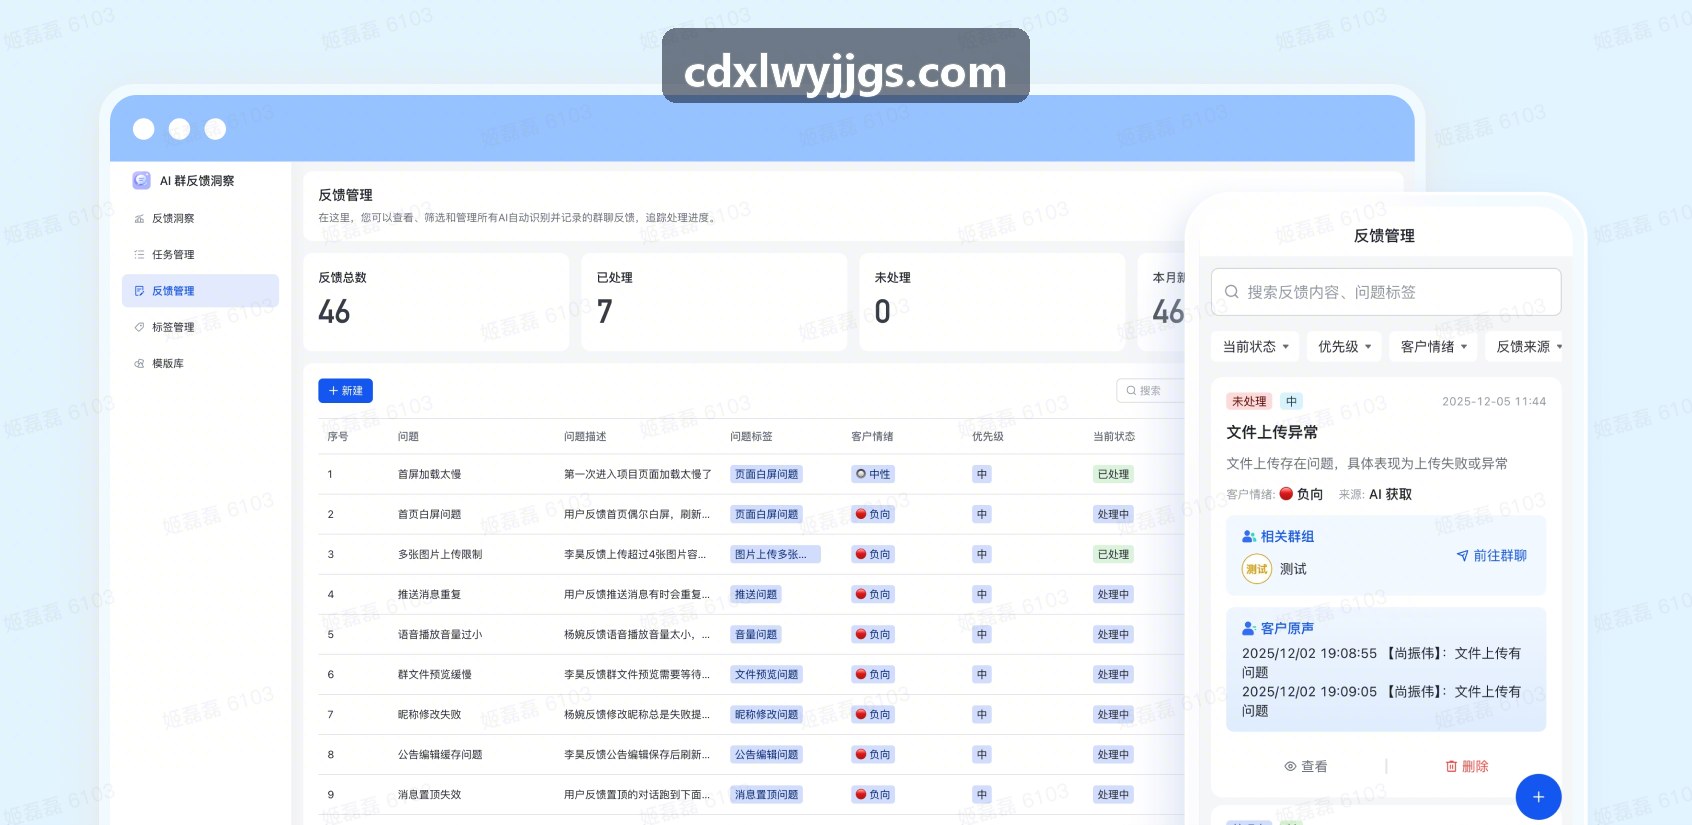Tap the magnifier icon in the mobile search bar

pyautogui.click(x=1232, y=292)
